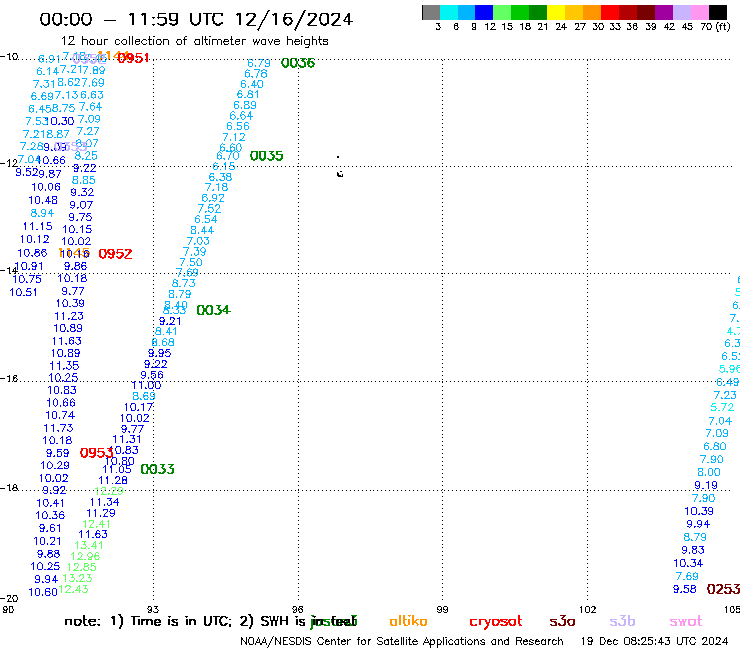Click the green time label 0036
740x650 pixels.
(298, 63)
